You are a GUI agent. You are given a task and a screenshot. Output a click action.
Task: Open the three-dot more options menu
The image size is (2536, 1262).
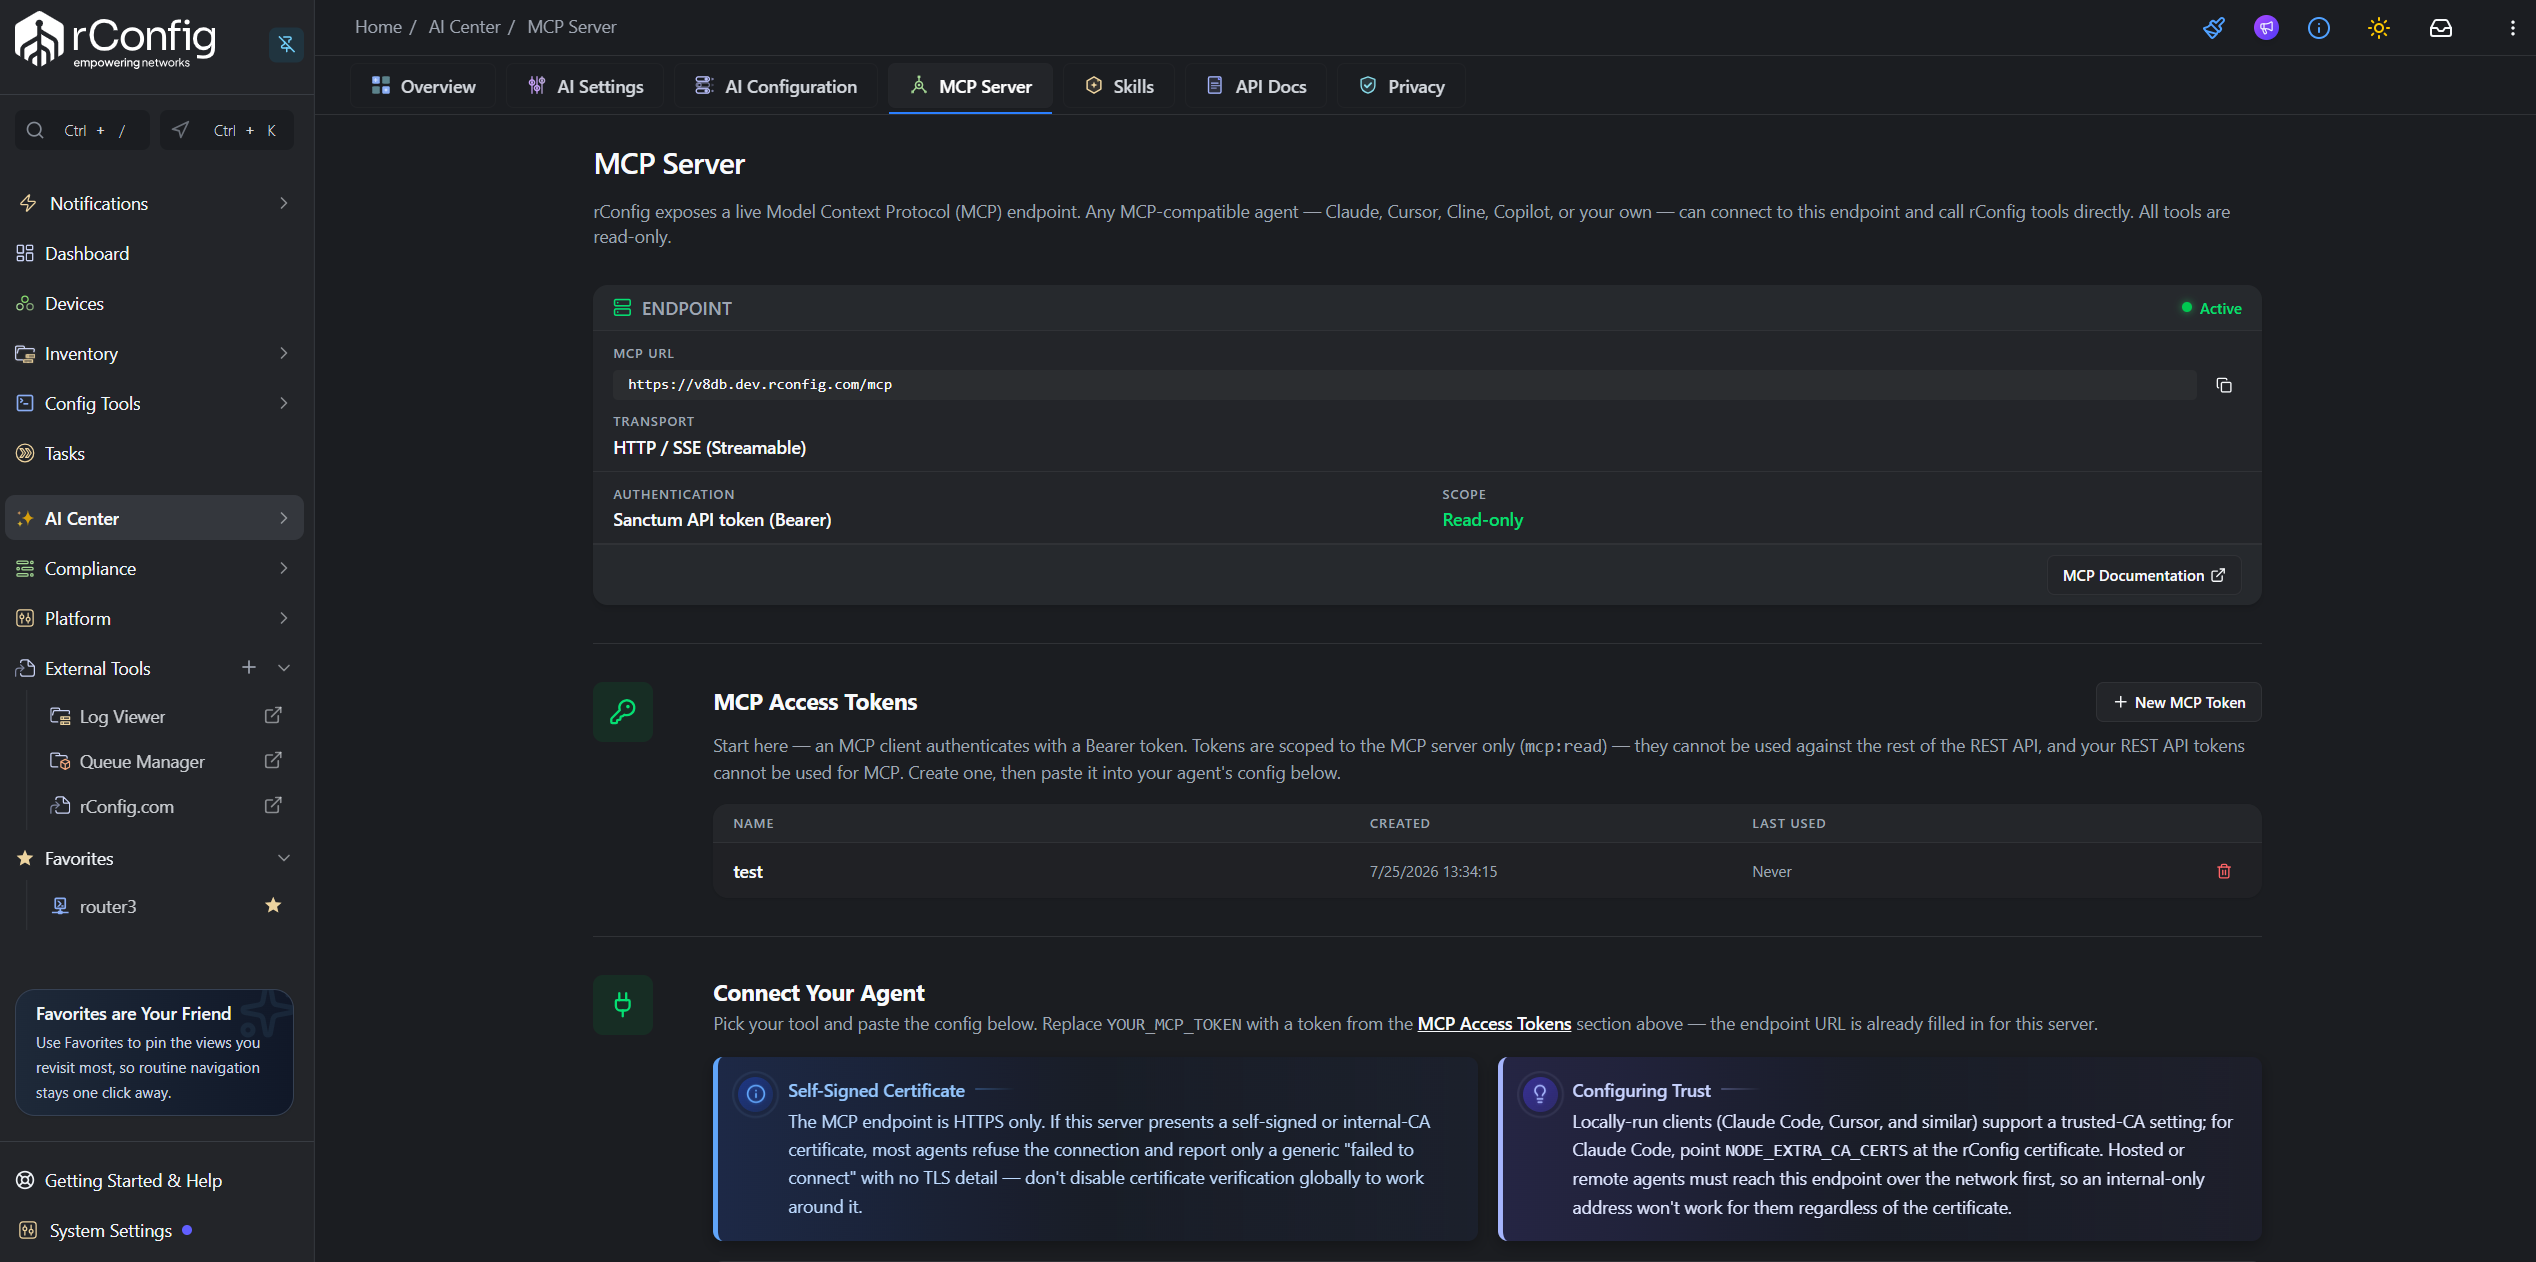coord(2512,28)
